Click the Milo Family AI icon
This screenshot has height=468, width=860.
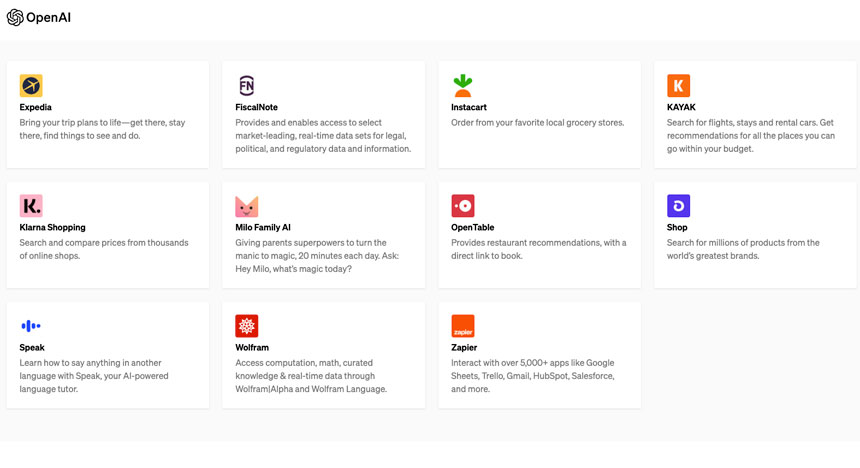coord(247,206)
